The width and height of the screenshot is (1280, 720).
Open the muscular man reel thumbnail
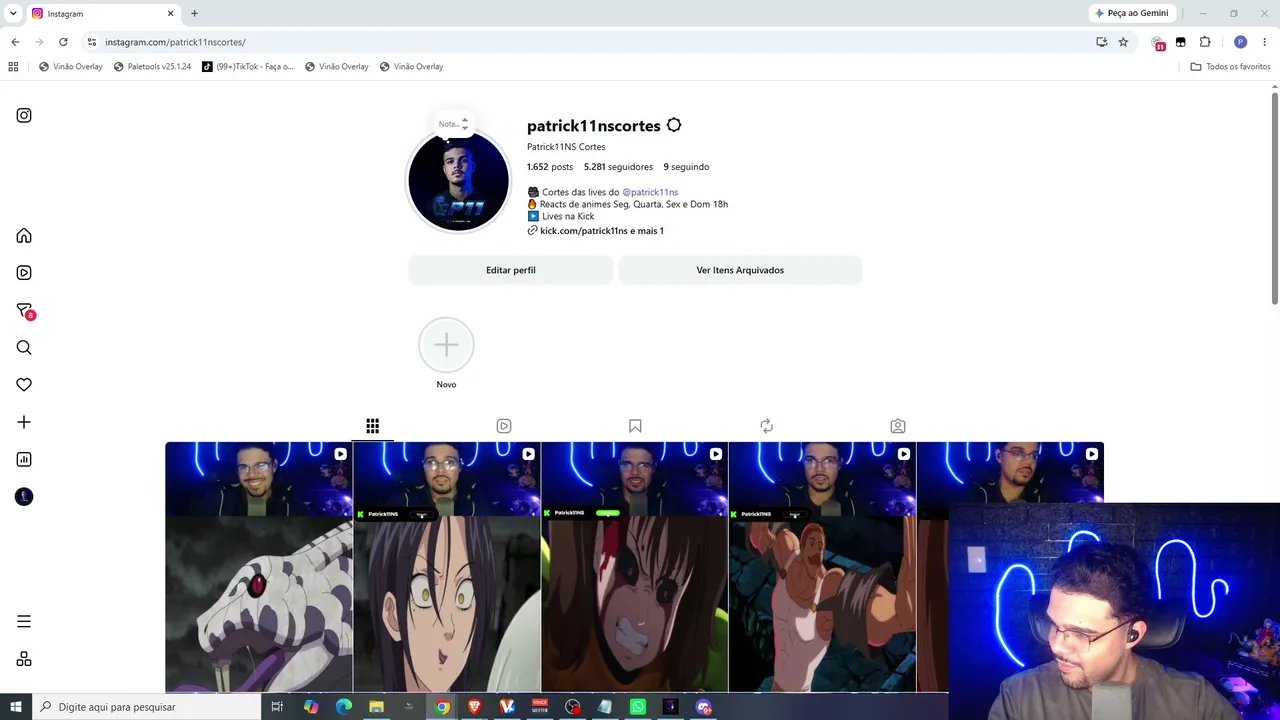point(822,567)
